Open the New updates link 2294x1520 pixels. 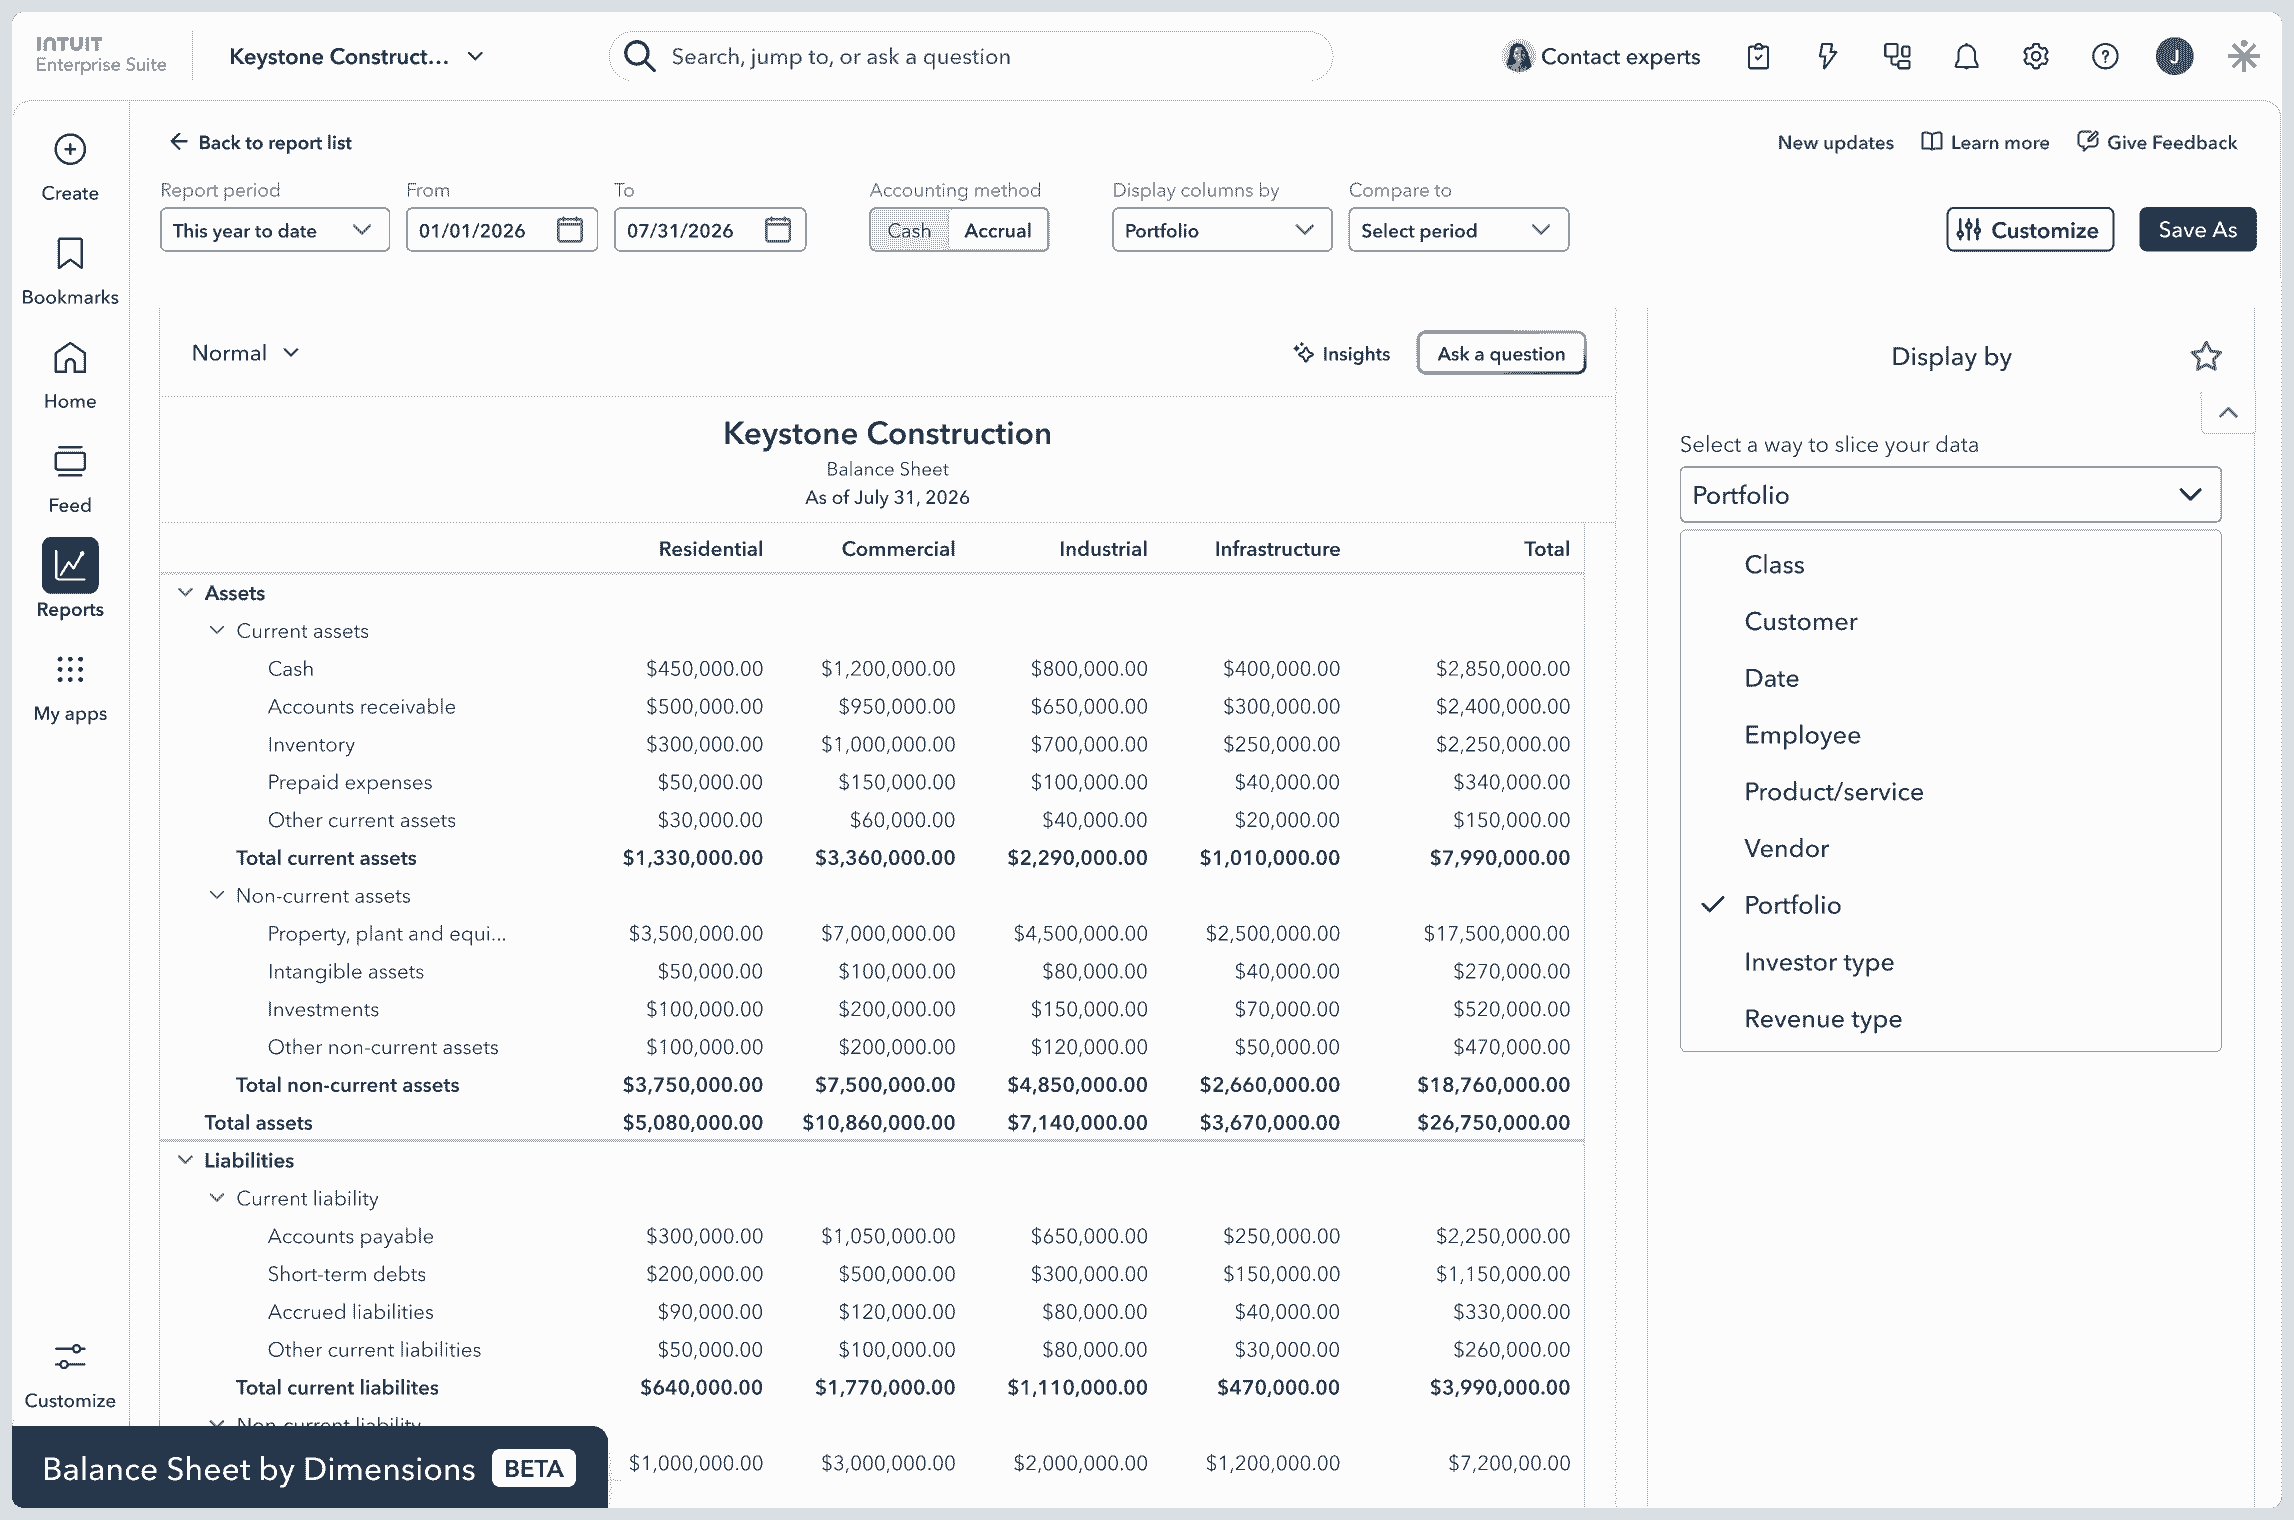pyautogui.click(x=1835, y=142)
